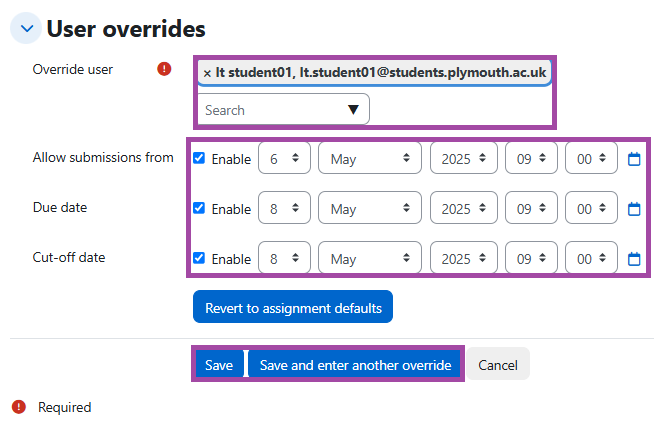Click the Override user Search field
Viewport: 654px width, 426px height.
point(283,110)
